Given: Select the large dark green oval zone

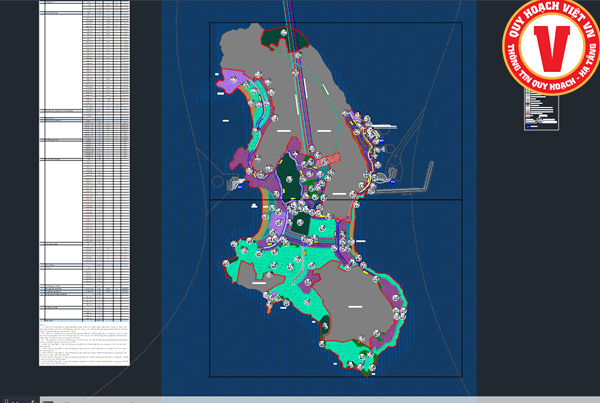Looking at the screenshot, I should pos(288,176).
